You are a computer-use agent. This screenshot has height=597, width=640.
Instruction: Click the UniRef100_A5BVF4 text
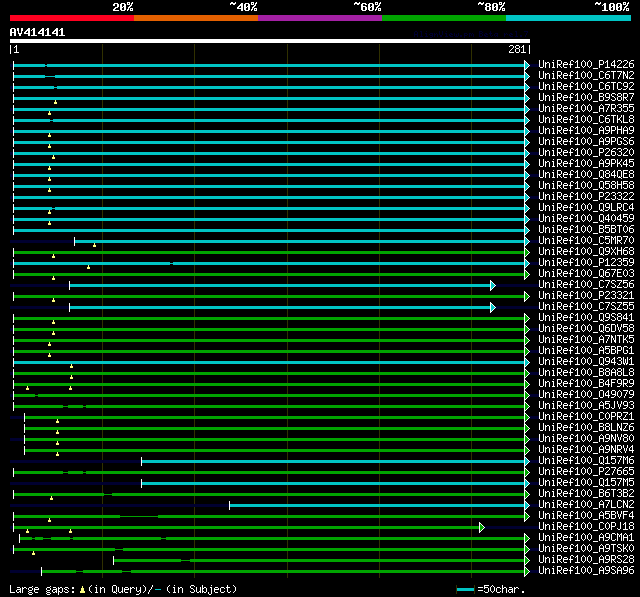pos(586,516)
